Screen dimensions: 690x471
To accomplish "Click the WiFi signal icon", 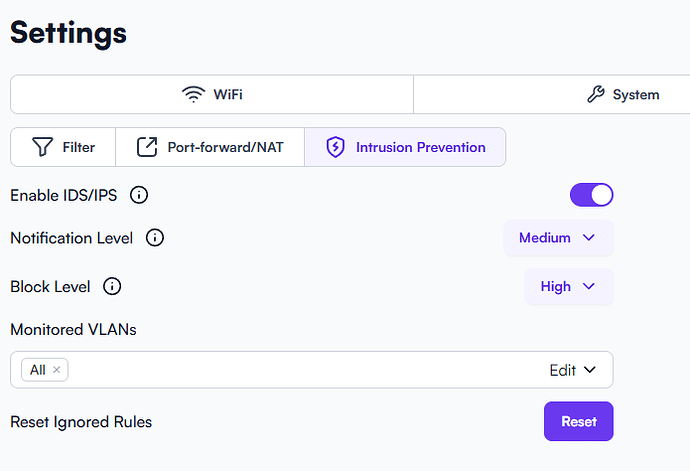I will point(194,94).
